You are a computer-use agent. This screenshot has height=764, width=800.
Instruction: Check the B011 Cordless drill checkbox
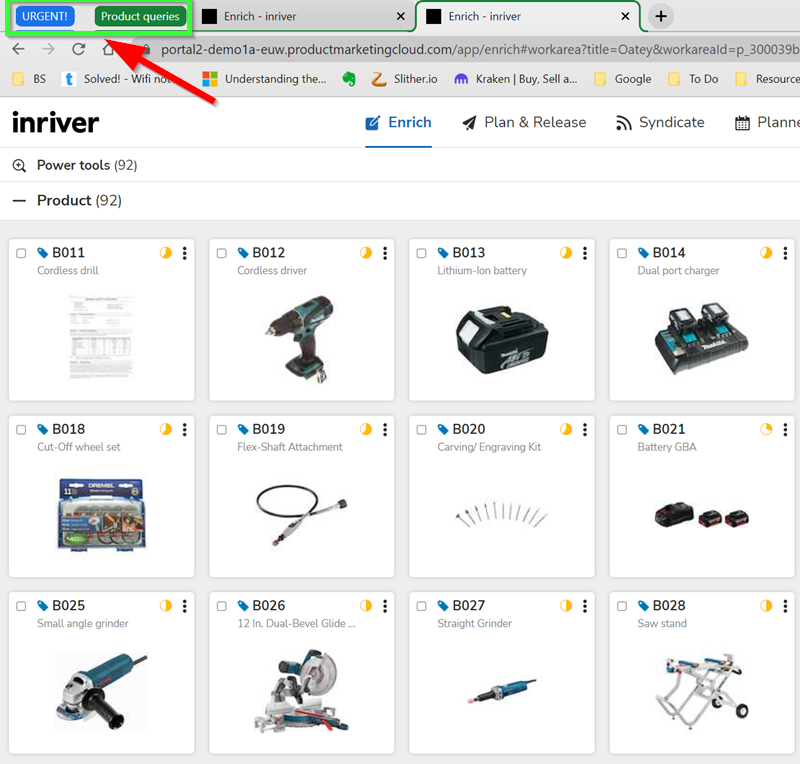click(x=21, y=253)
